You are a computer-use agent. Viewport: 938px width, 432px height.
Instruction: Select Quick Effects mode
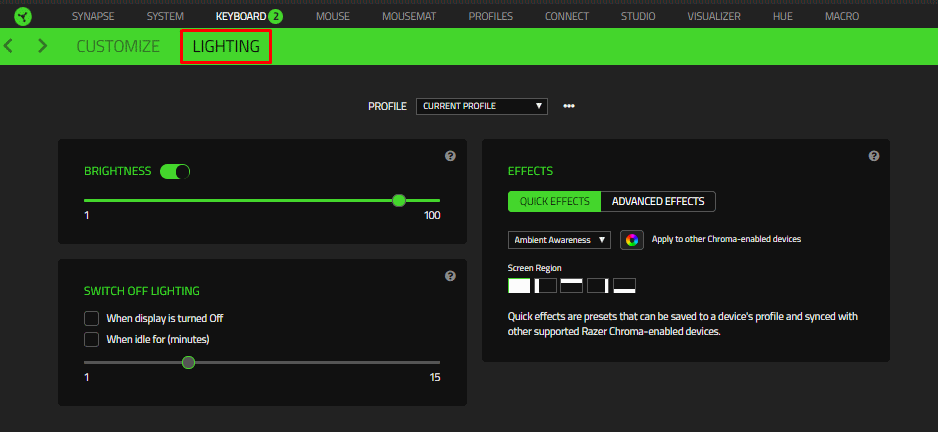[x=554, y=202]
